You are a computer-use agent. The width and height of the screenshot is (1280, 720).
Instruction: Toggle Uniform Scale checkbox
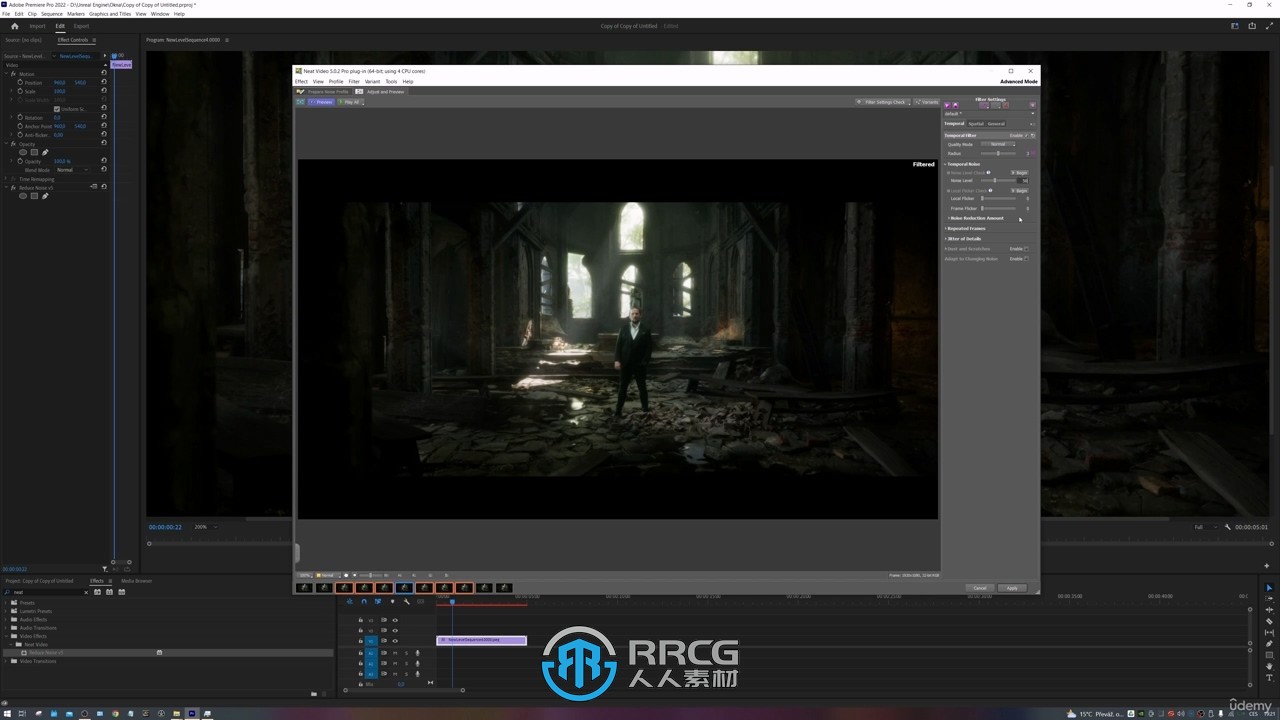57,109
